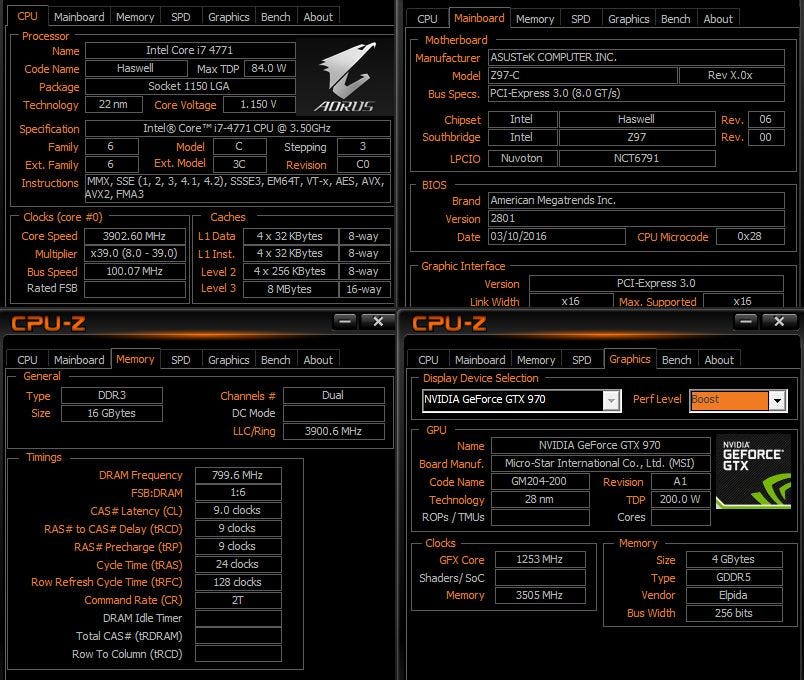Click memory type field DDR3
This screenshot has width=804, height=680.
point(112,395)
